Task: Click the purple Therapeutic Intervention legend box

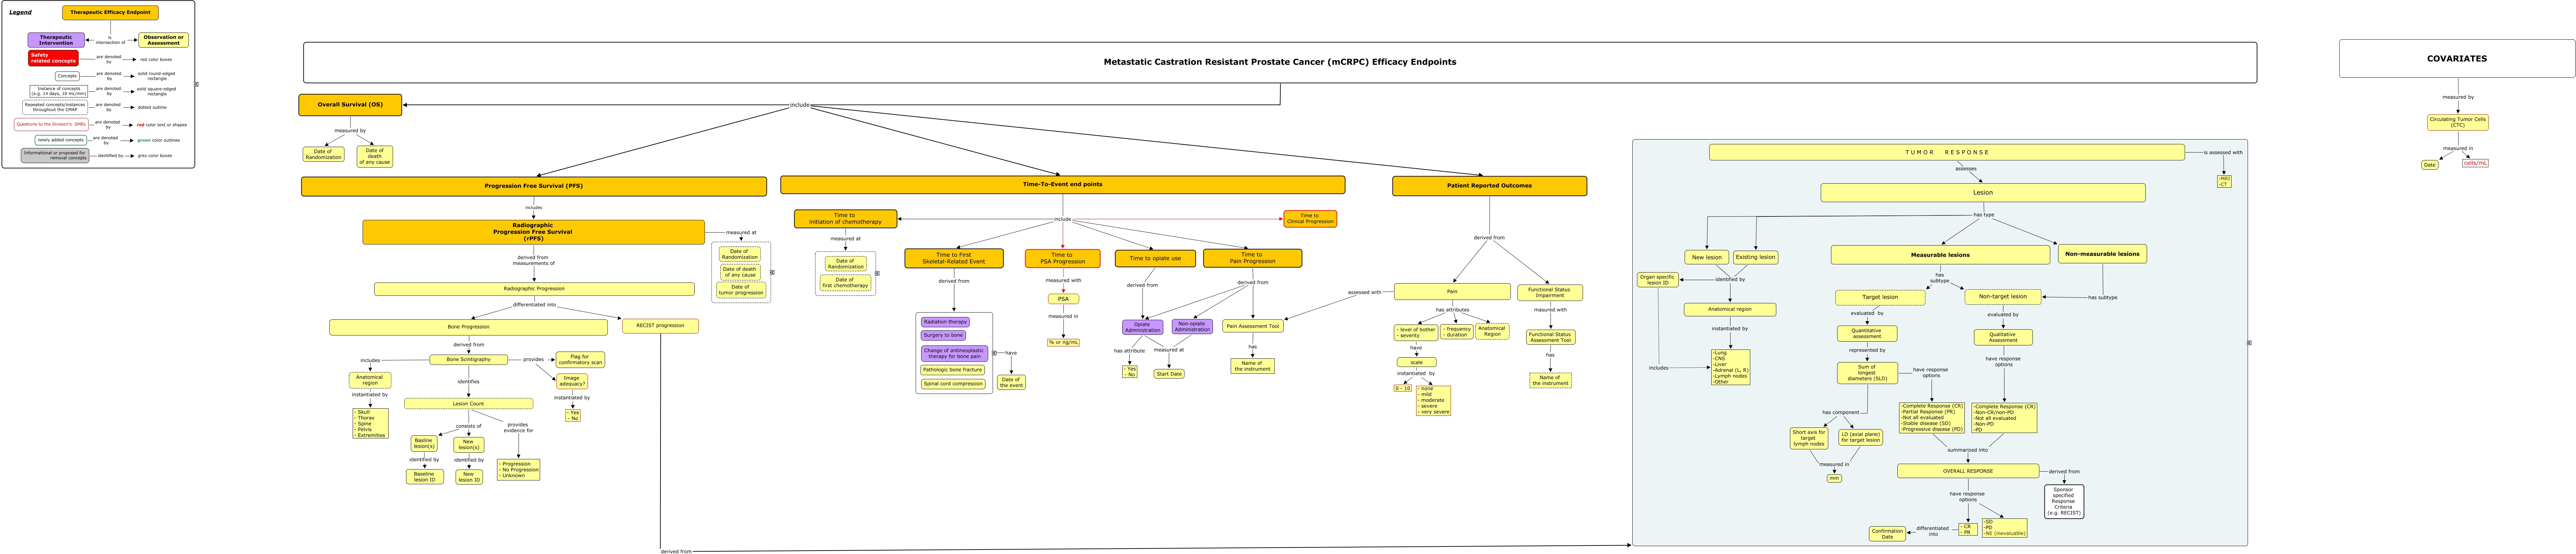Action: click(x=56, y=40)
